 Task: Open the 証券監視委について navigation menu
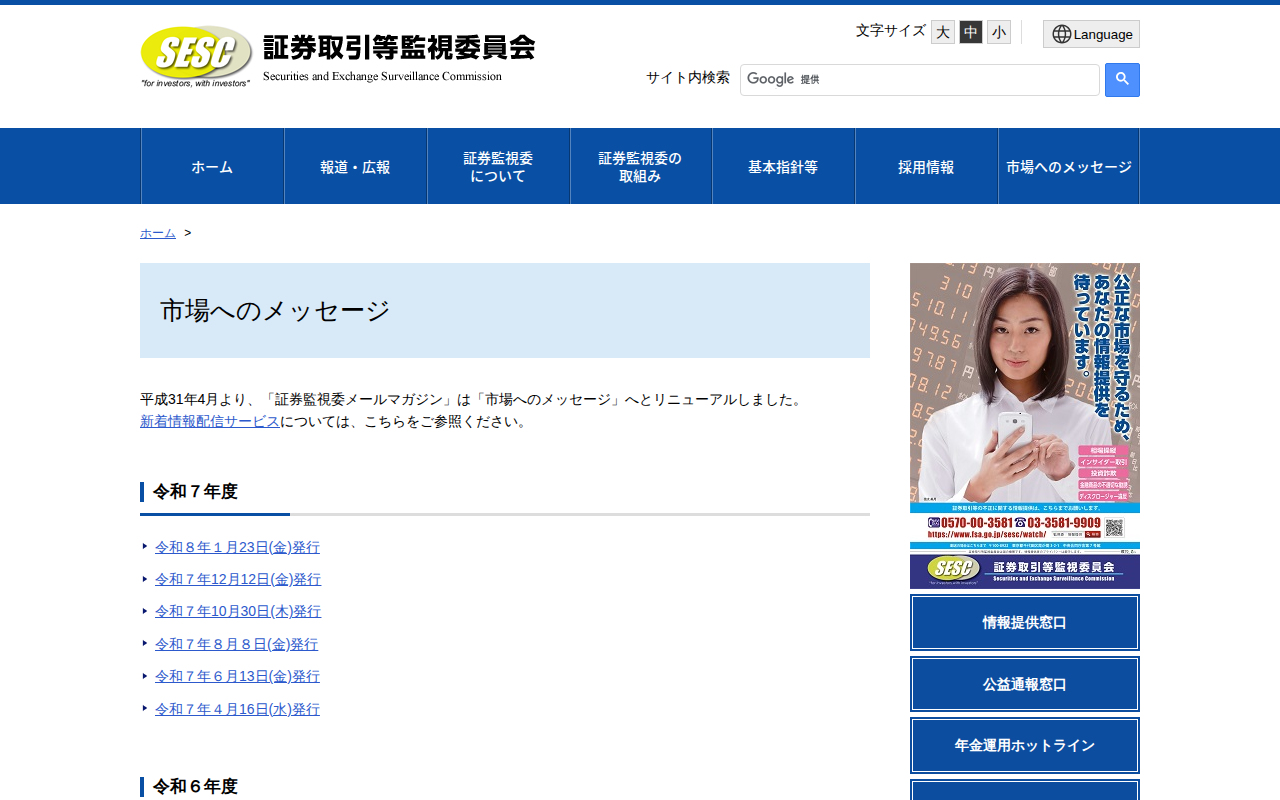coord(498,166)
